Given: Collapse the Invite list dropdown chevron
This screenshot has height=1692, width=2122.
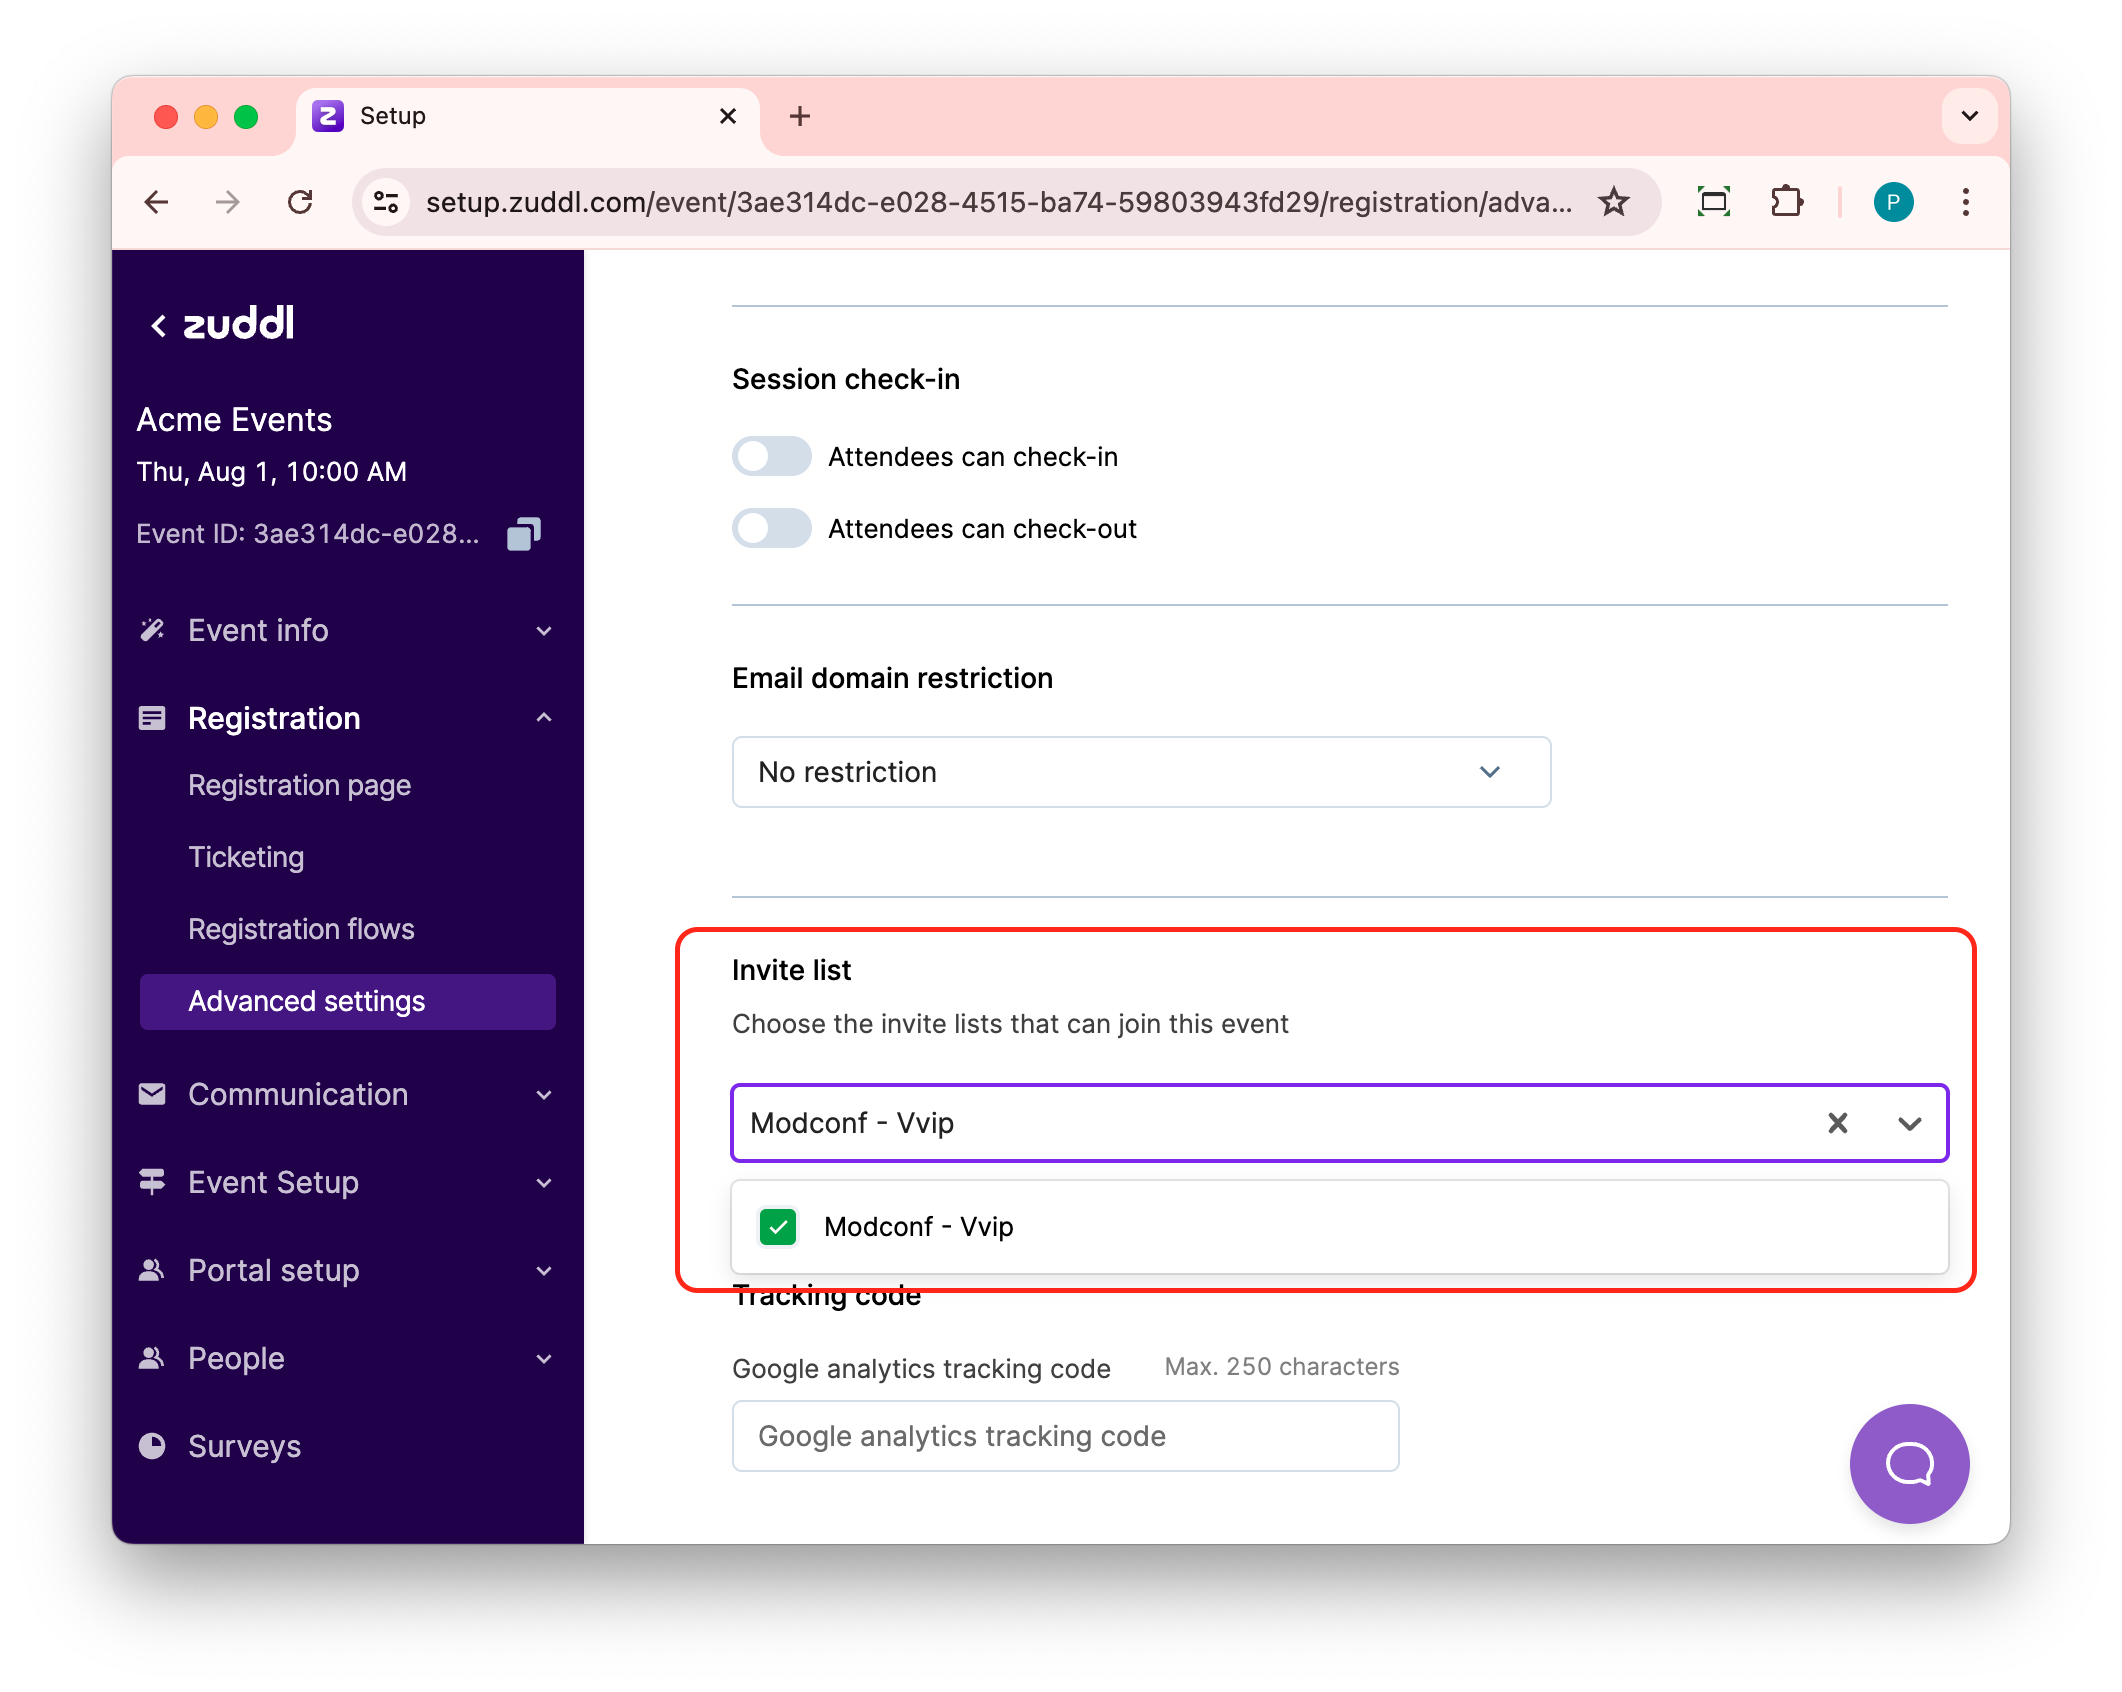Looking at the screenshot, I should [x=1909, y=1123].
